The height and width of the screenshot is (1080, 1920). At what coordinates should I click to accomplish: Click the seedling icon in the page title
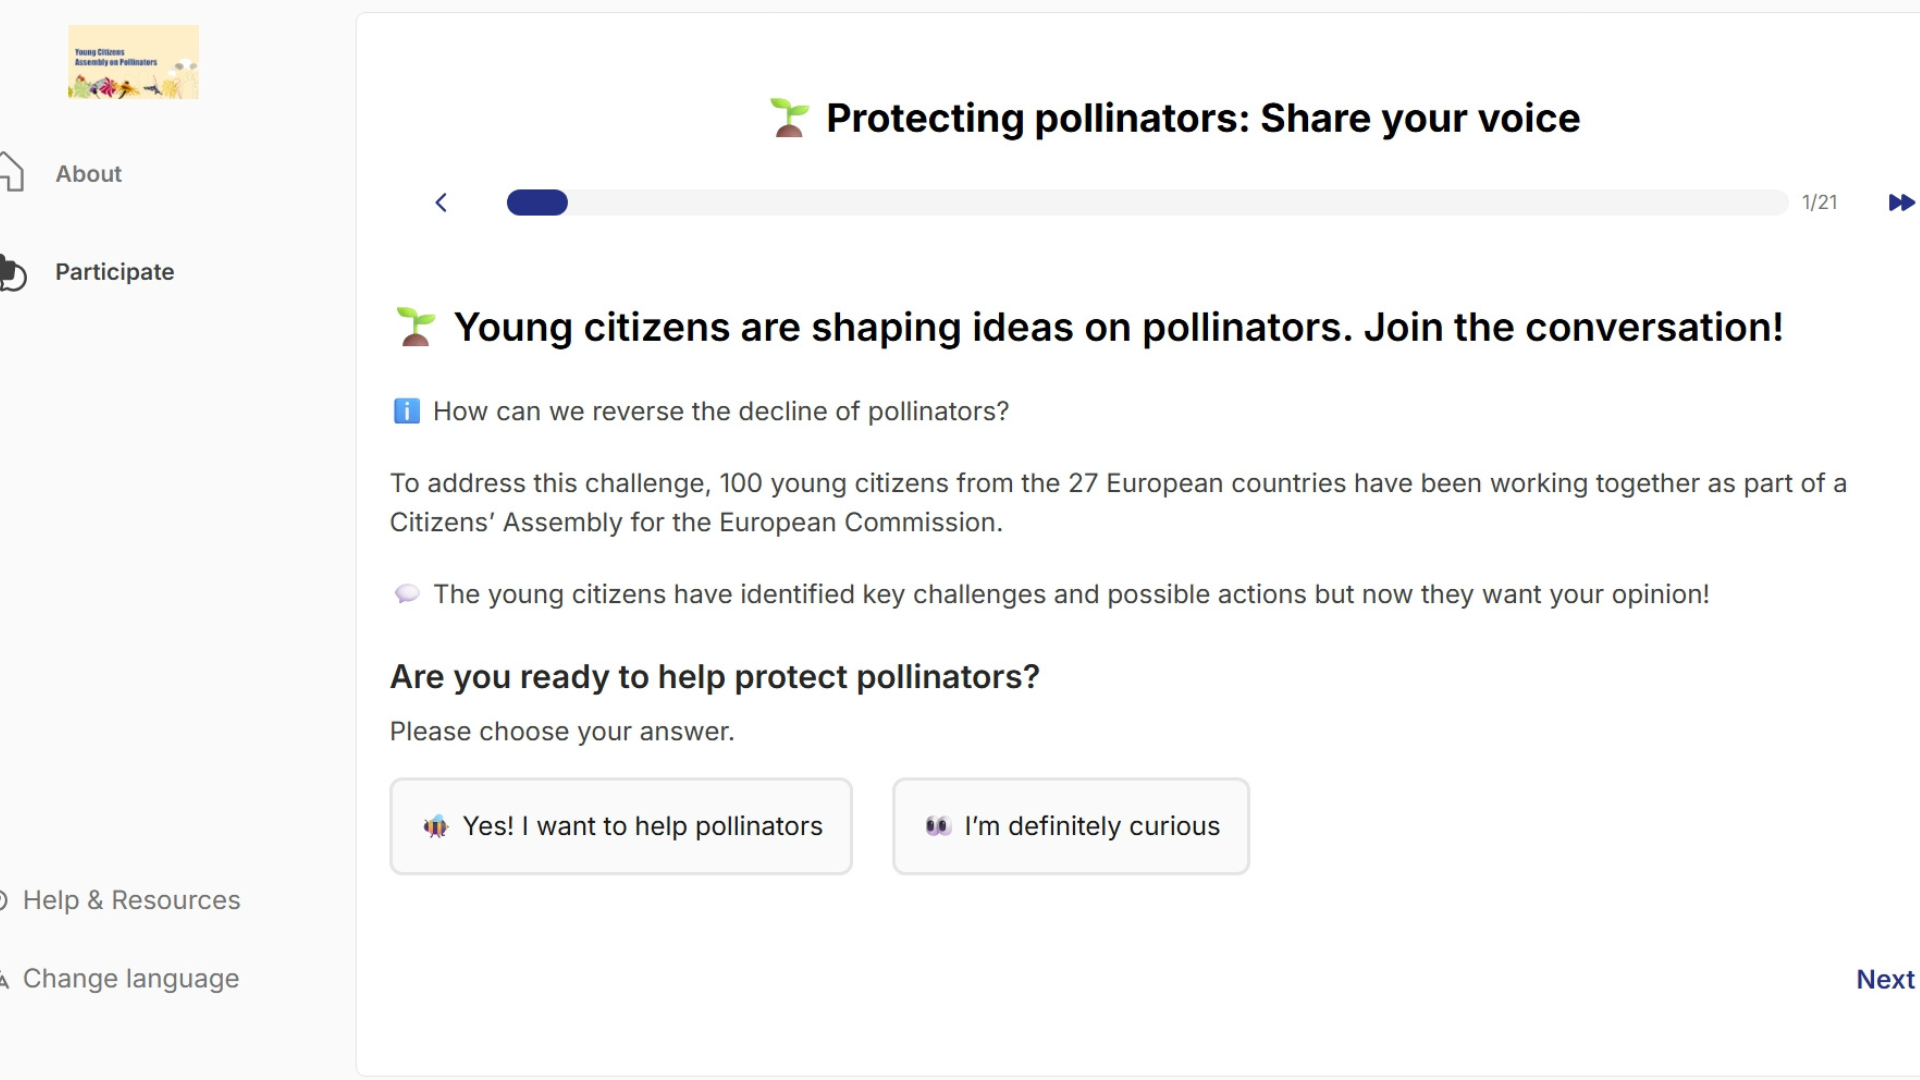(789, 118)
